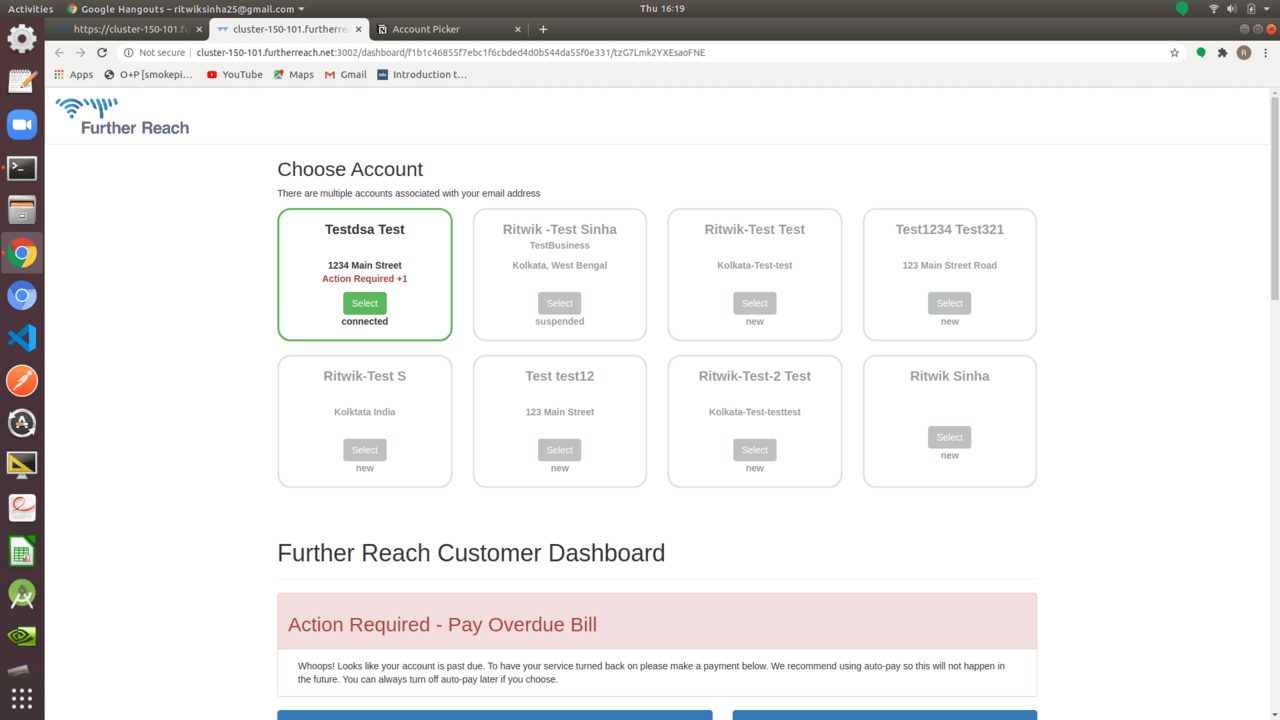Open Terminal from the dock

[22, 168]
